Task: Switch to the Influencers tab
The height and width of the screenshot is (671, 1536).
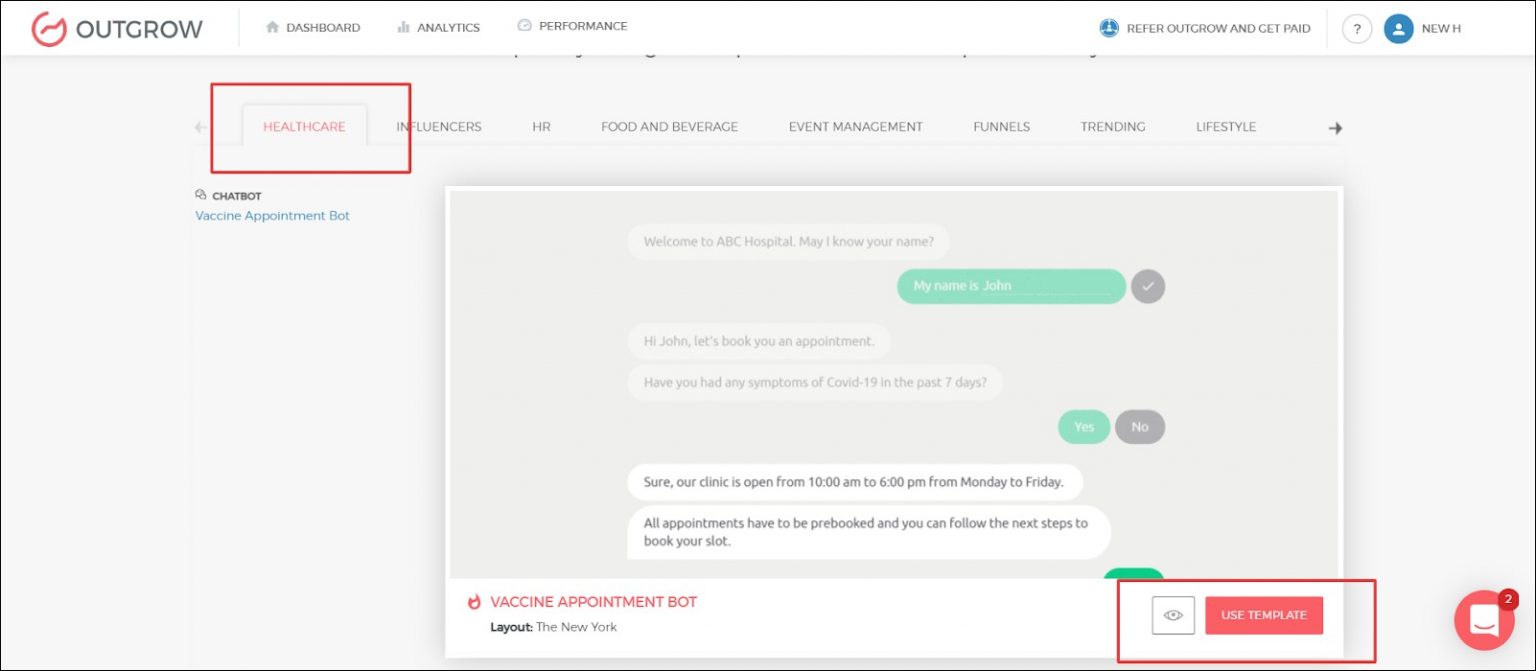Action: [x=439, y=127]
